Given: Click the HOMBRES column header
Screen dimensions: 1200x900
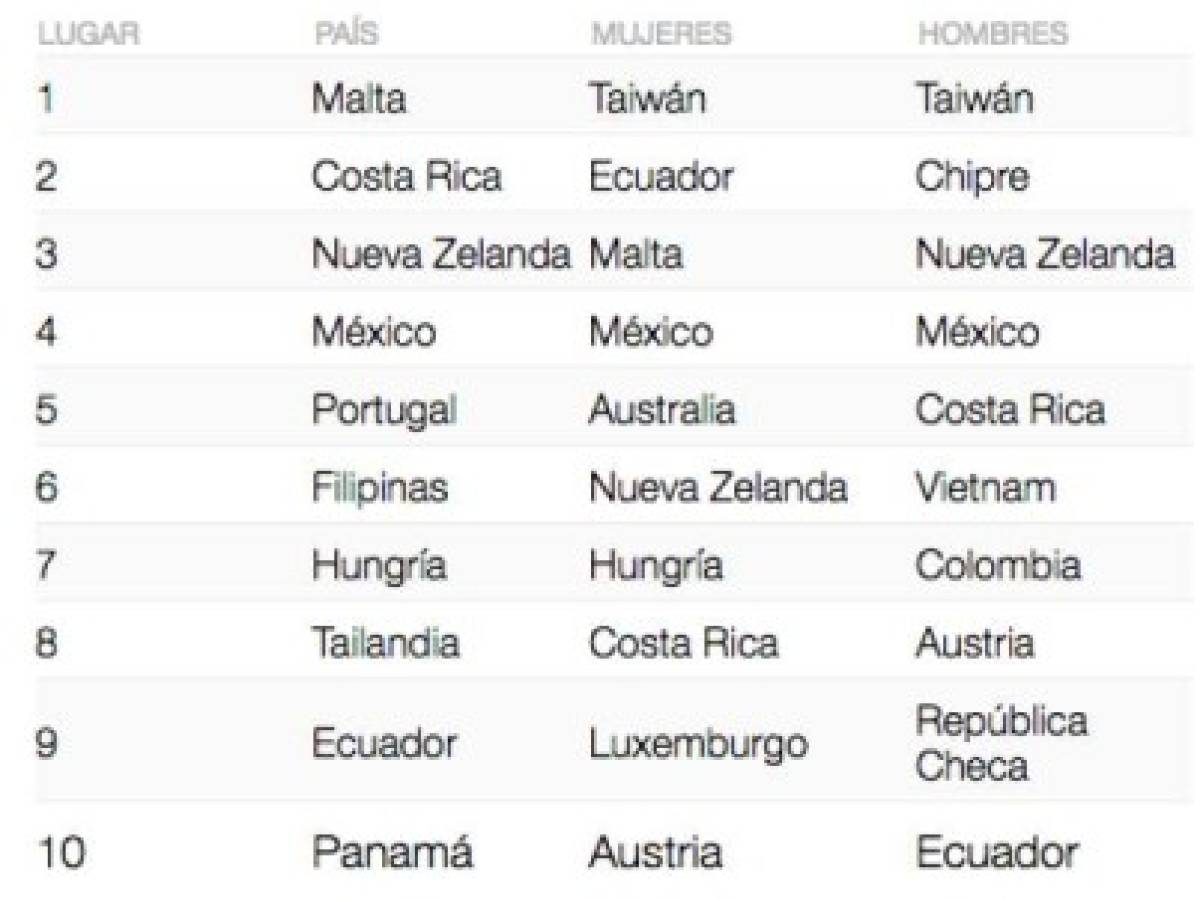Looking at the screenshot, I should (x=993, y=33).
